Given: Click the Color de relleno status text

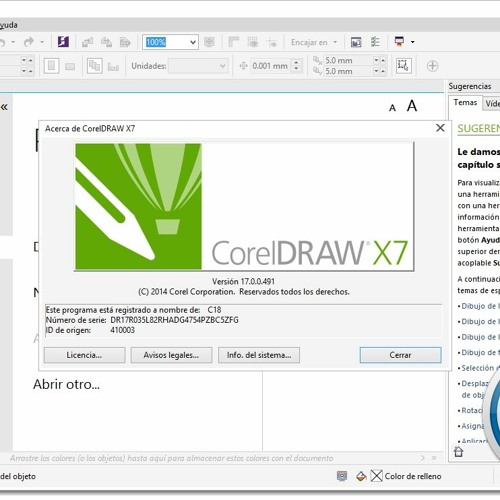Looking at the screenshot, I should tap(413, 476).
